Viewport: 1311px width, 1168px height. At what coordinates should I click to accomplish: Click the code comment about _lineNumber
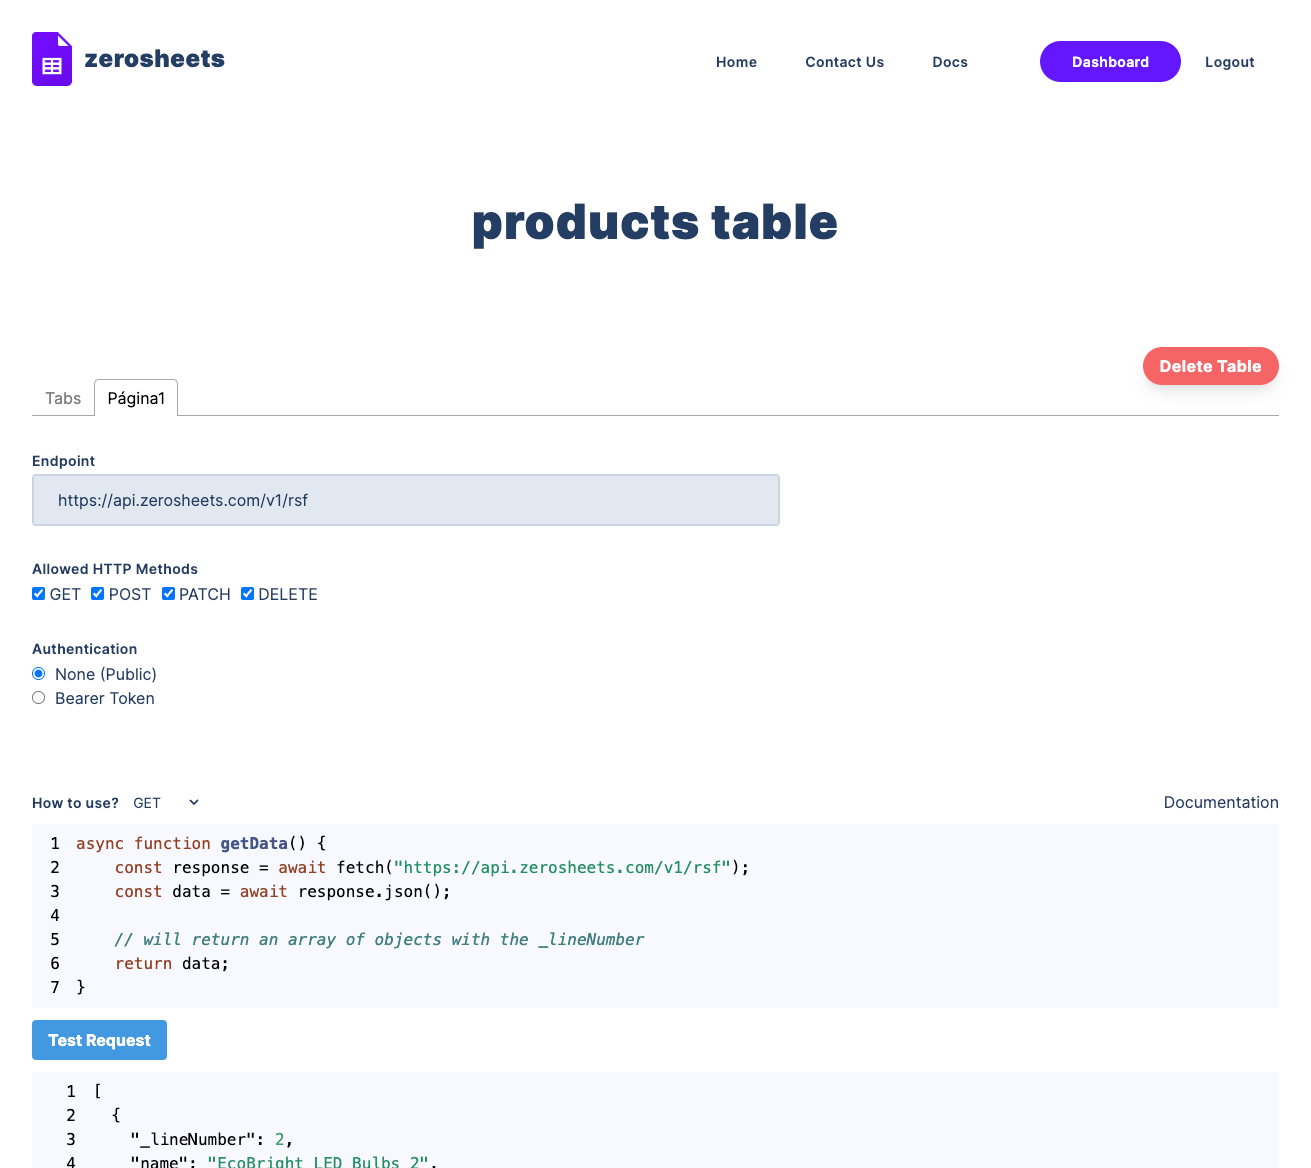[x=380, y=939]
